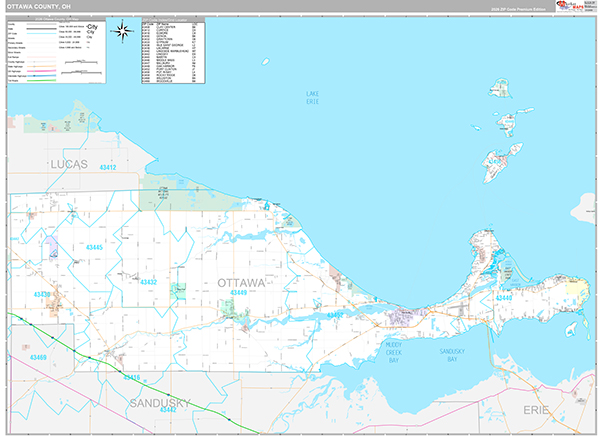Screen dimensions: 600x436
Task: Click the compass rose north arrow
Action: pyautogui.click(x=123, y=30)
